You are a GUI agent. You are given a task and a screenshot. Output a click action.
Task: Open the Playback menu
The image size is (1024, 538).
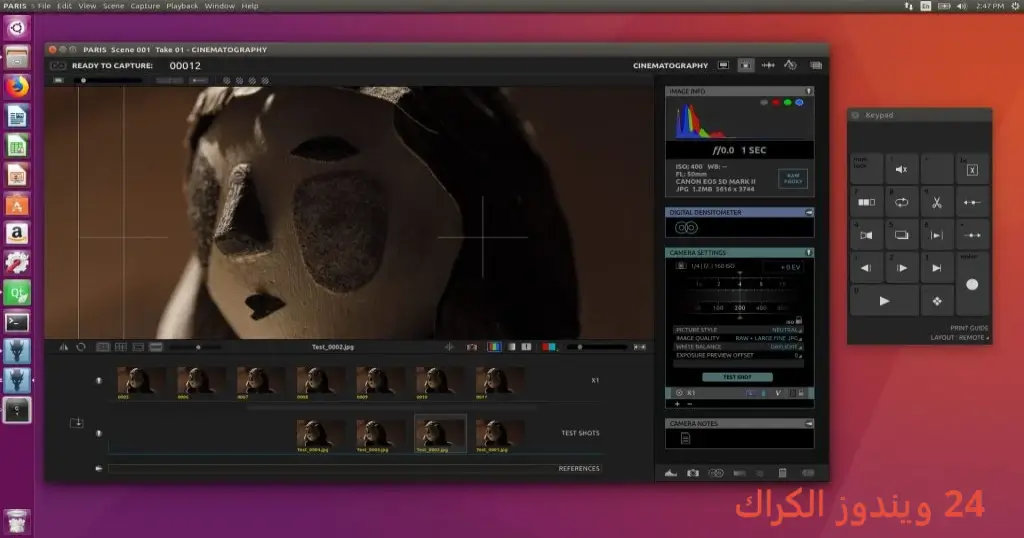click(x=182, y=6)
